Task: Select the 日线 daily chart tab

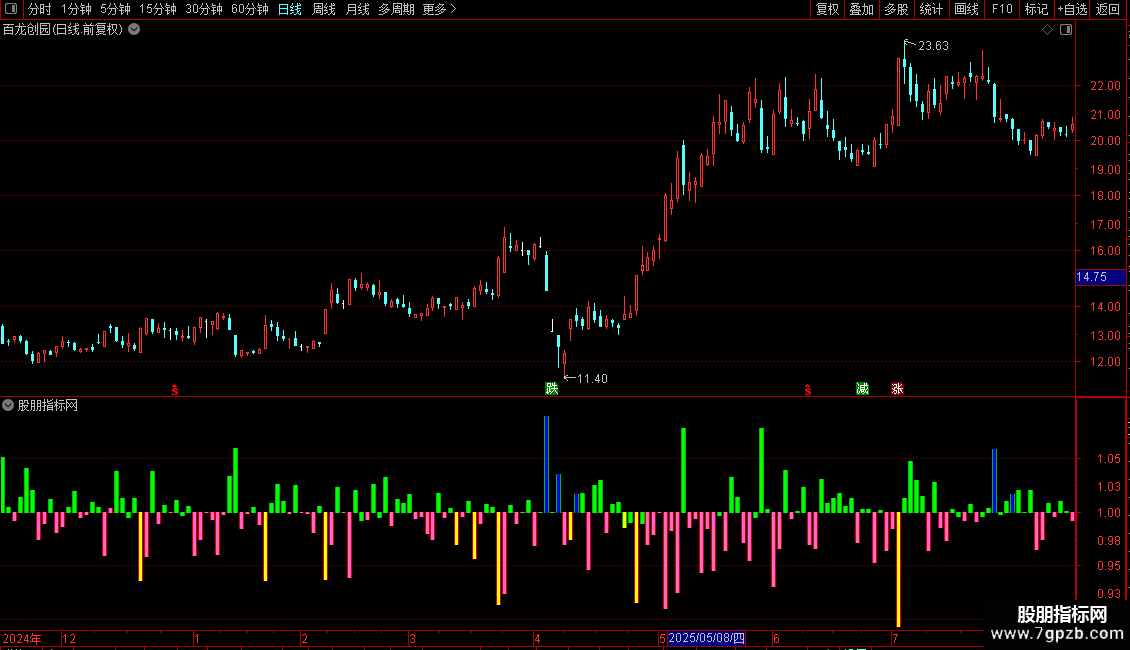Action: [x=290, y=9]
